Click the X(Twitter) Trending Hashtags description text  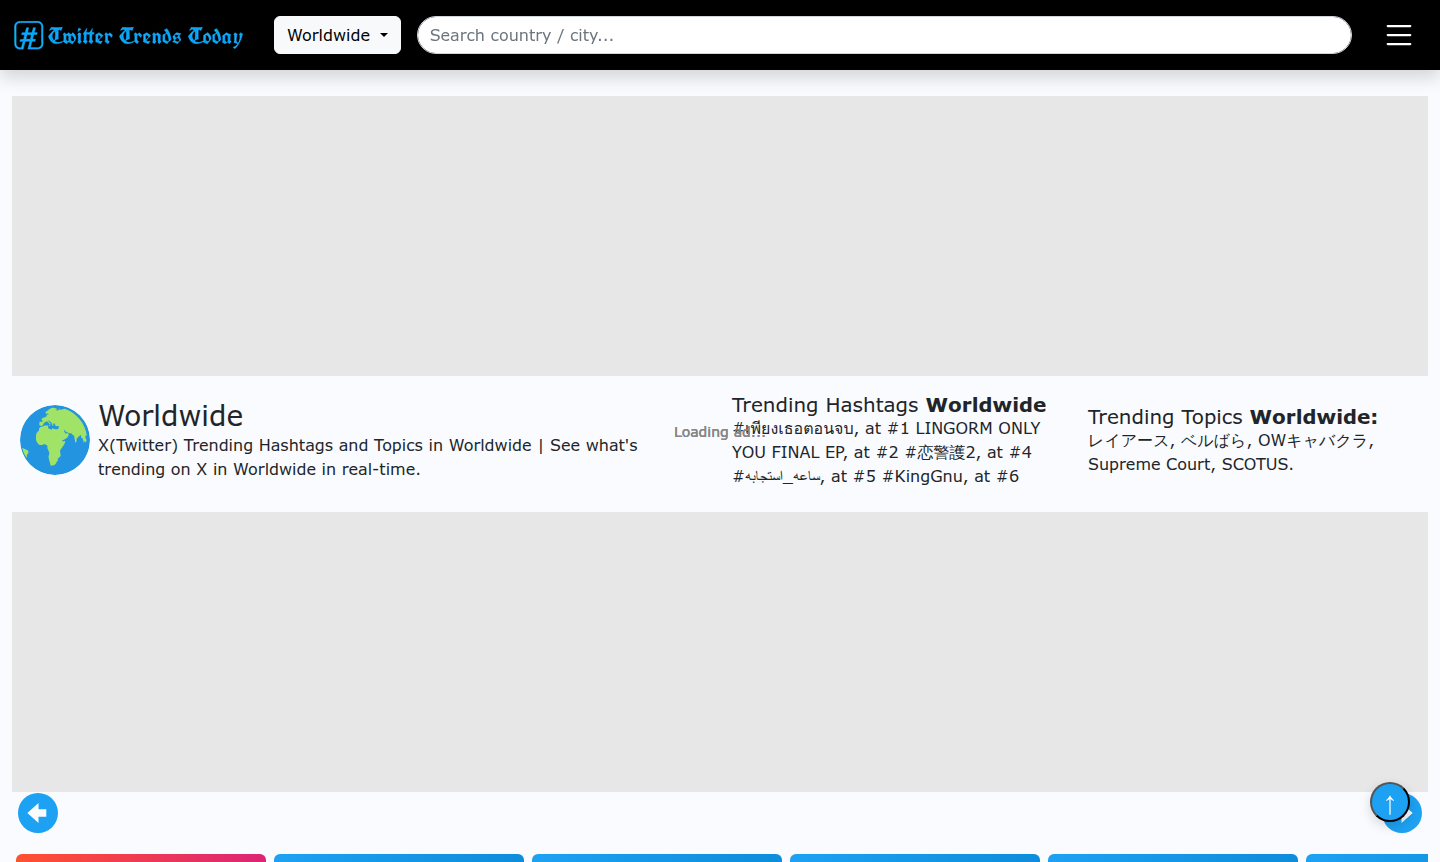pyautogui.click(x=367, y=457)
